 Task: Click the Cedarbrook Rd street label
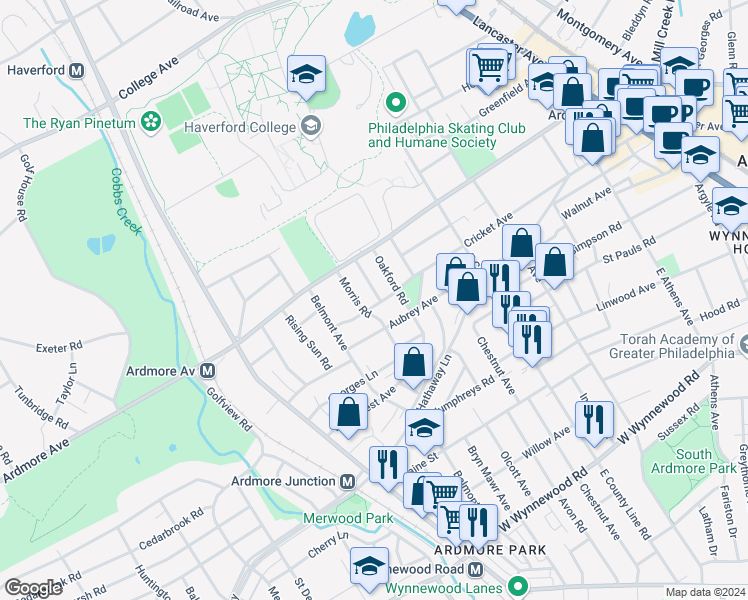171,528
